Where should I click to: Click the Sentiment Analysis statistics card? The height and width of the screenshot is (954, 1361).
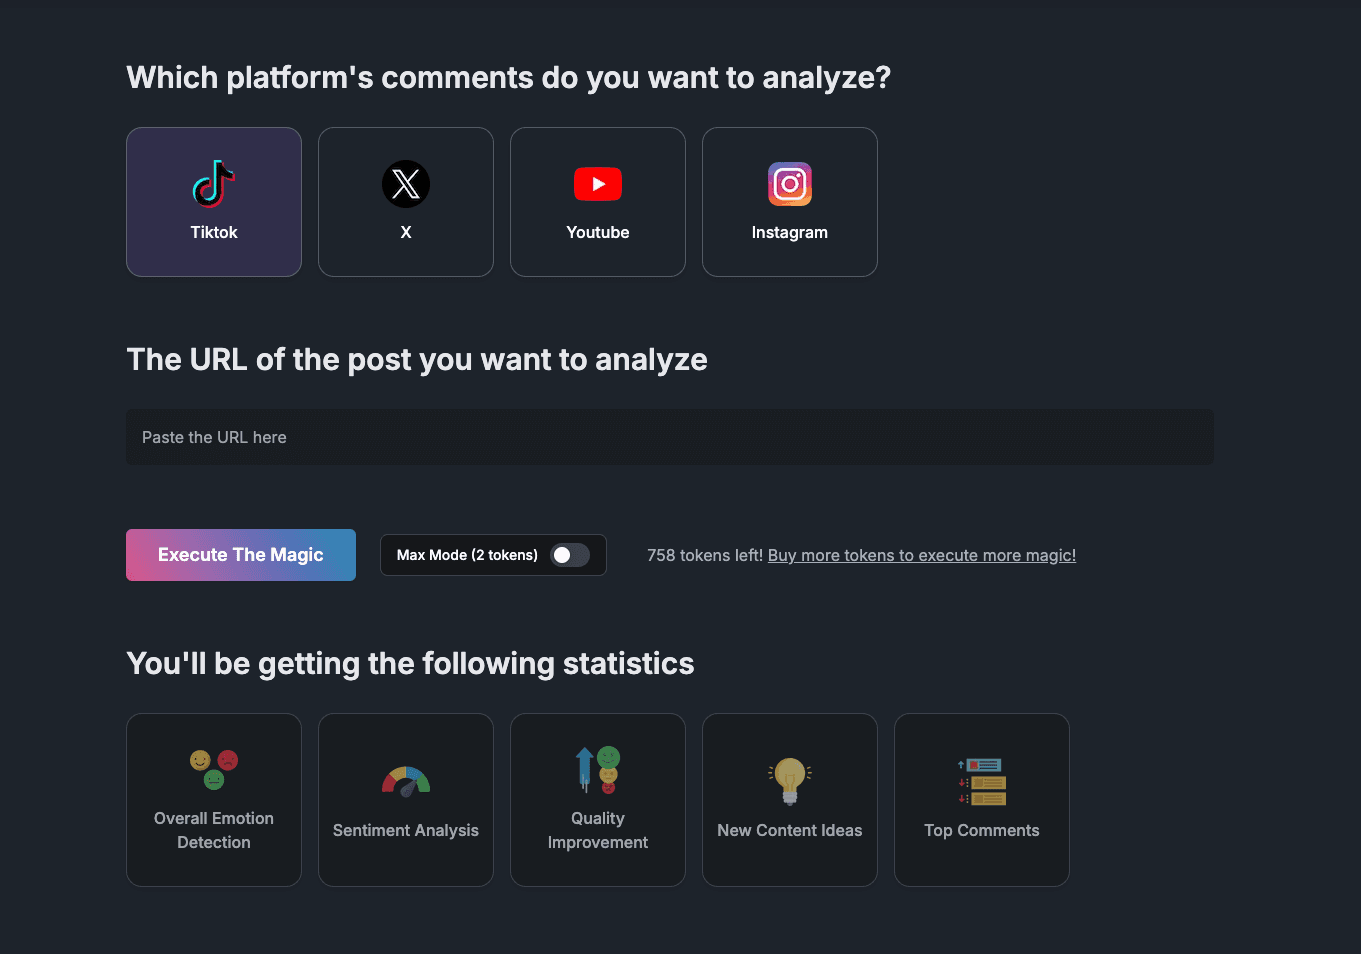[x=405, y=799]
